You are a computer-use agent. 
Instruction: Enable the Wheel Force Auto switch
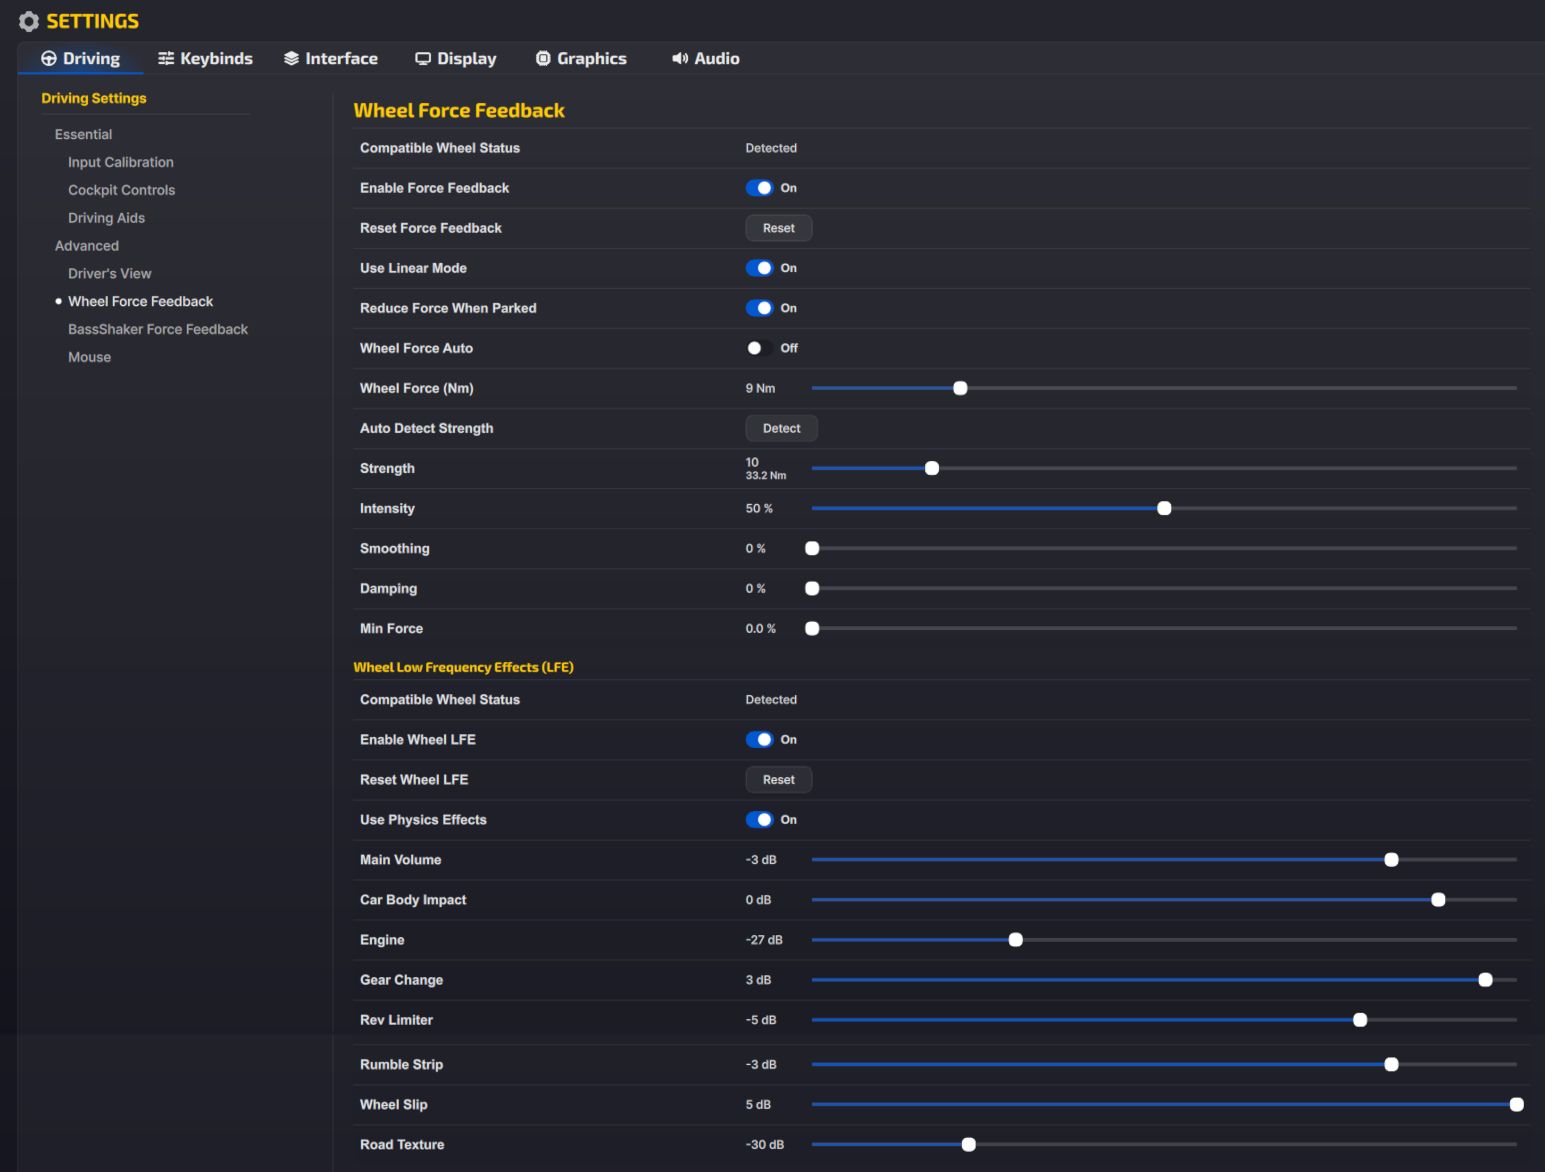click(x=759, y=348)
